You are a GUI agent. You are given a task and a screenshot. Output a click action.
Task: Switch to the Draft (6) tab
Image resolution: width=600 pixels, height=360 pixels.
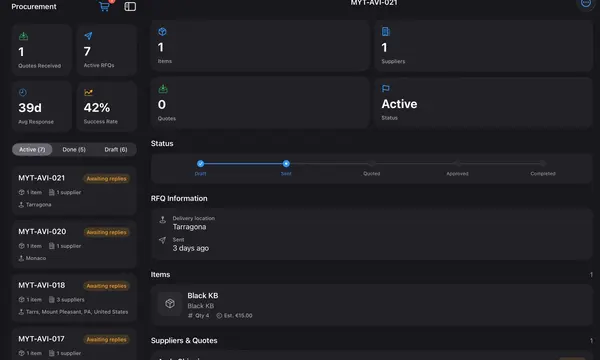116,150
